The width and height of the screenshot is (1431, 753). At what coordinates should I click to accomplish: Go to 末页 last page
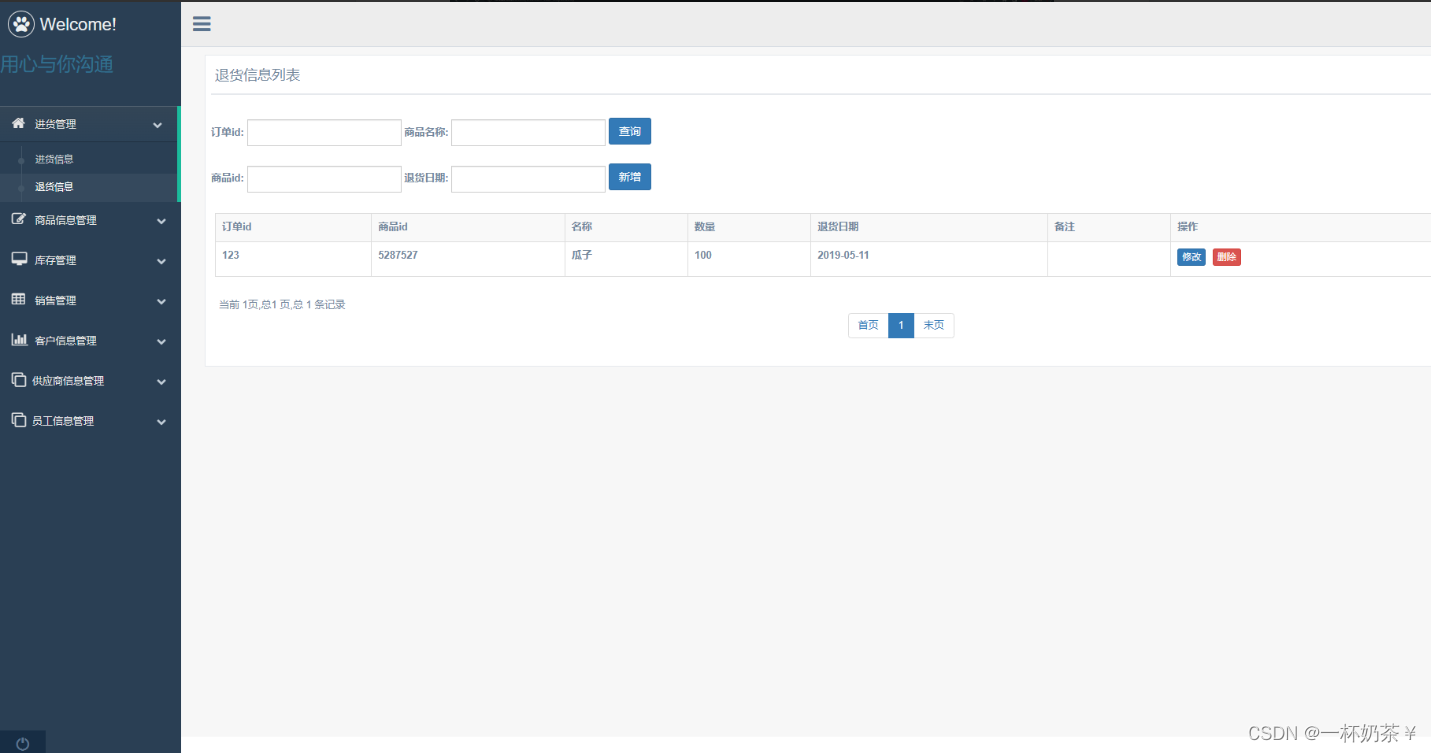tap(934, 325)
